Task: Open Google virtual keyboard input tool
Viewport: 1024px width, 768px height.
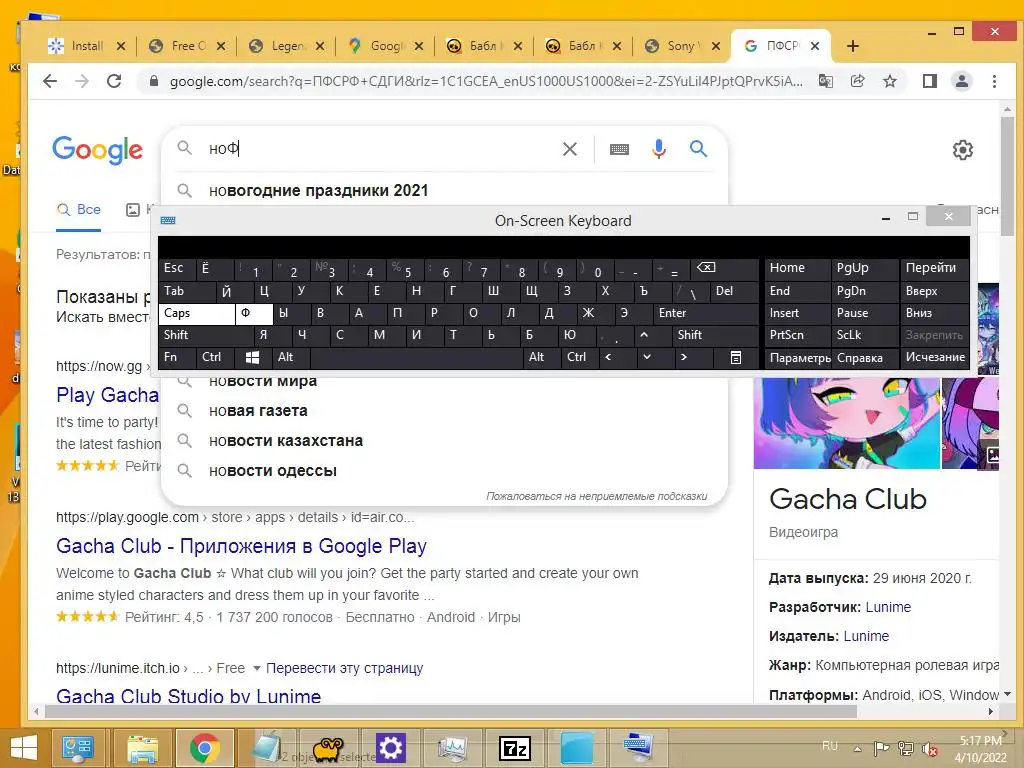Action: tap(619, 150)
